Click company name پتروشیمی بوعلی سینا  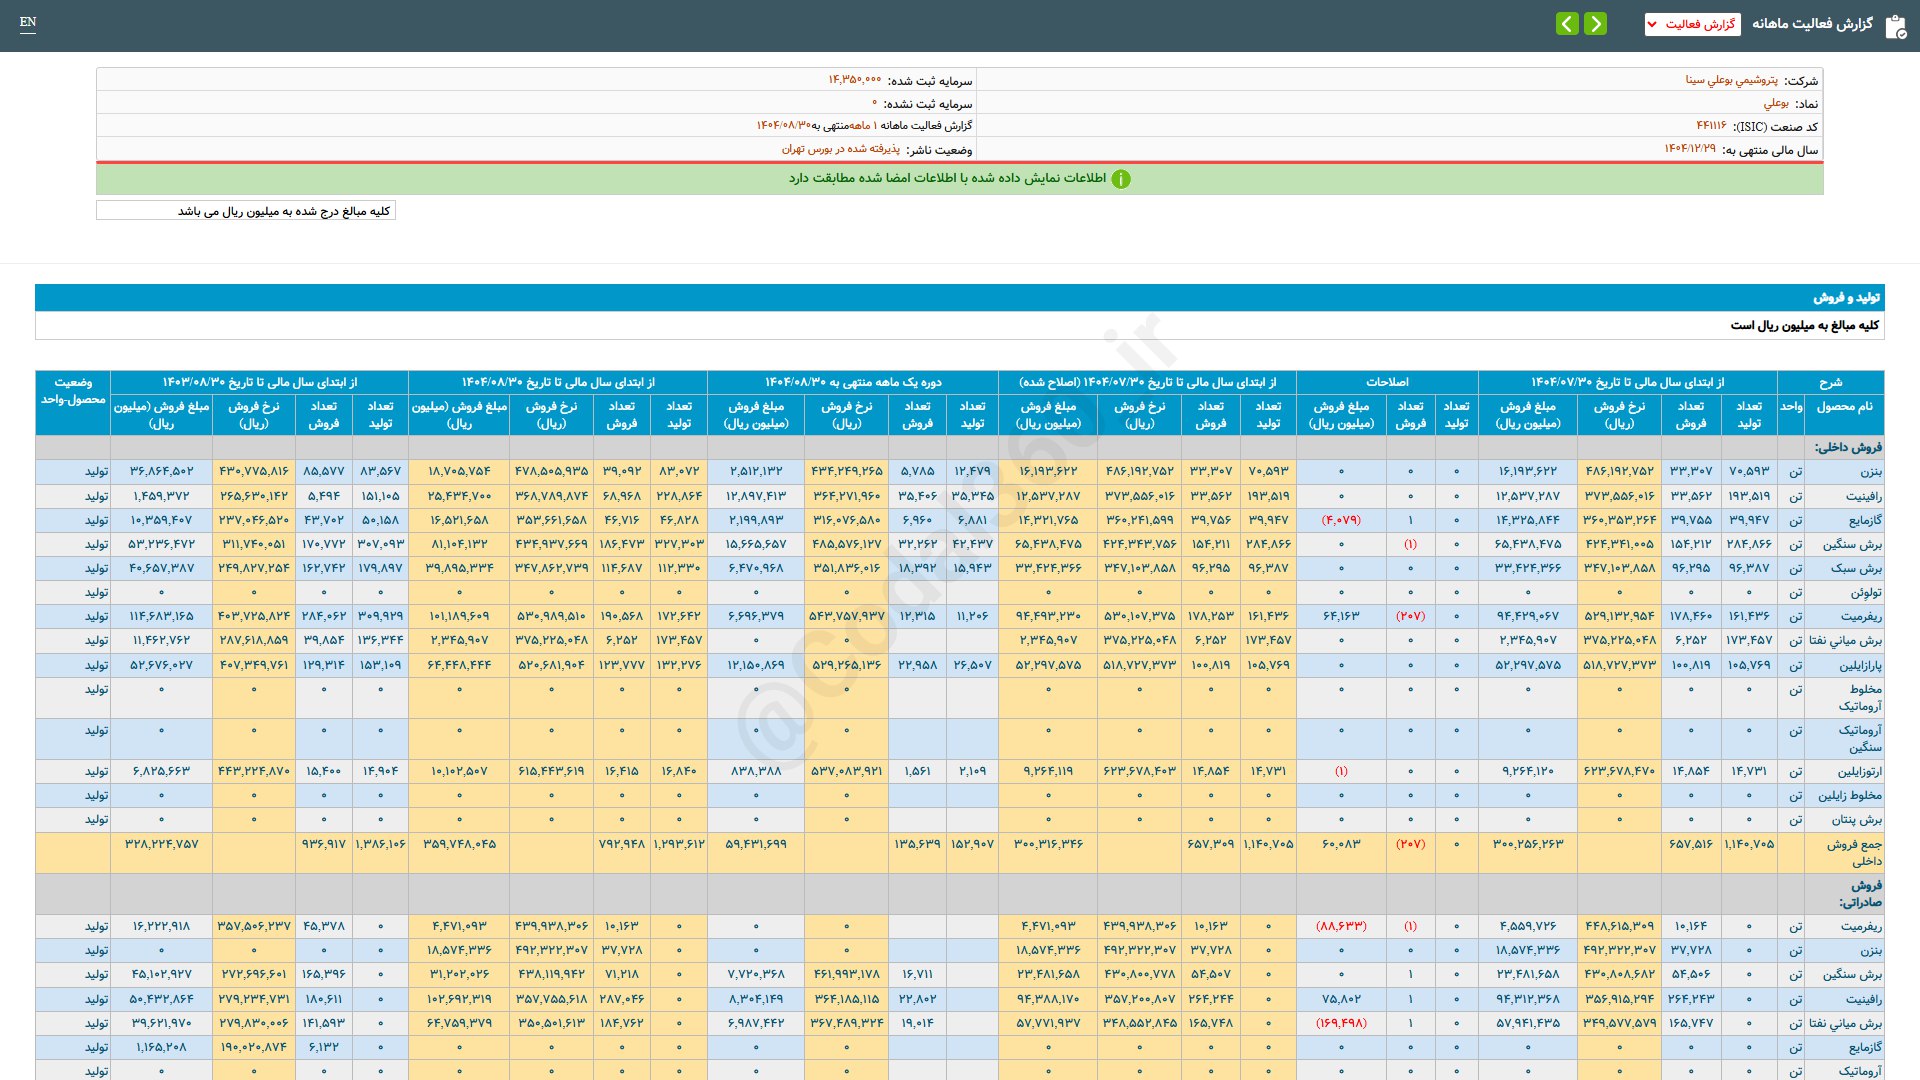click(x=1731, y=80)
